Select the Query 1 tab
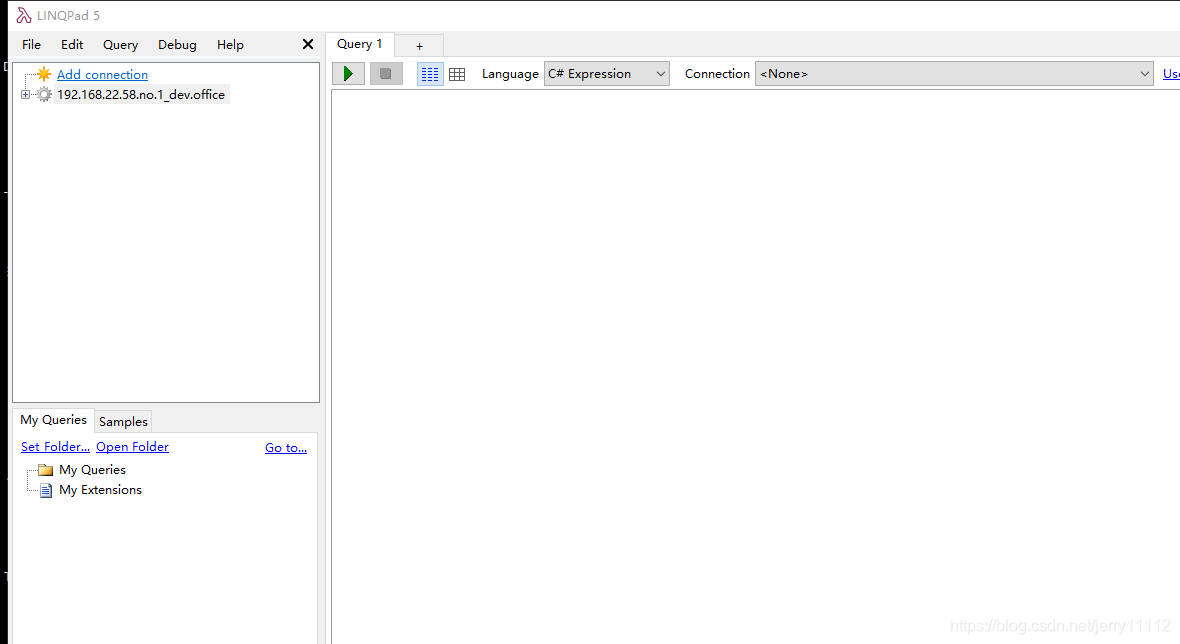 (360, 44)
